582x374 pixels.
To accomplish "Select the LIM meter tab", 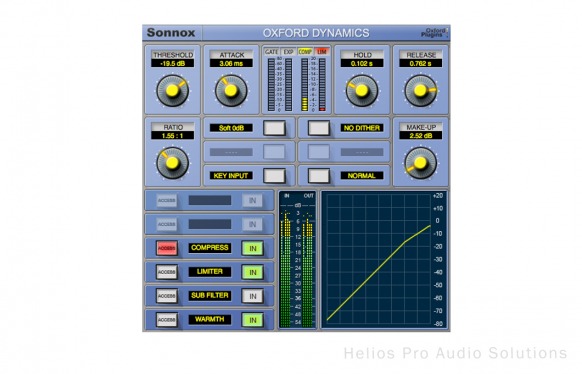I will coord(321,52).
